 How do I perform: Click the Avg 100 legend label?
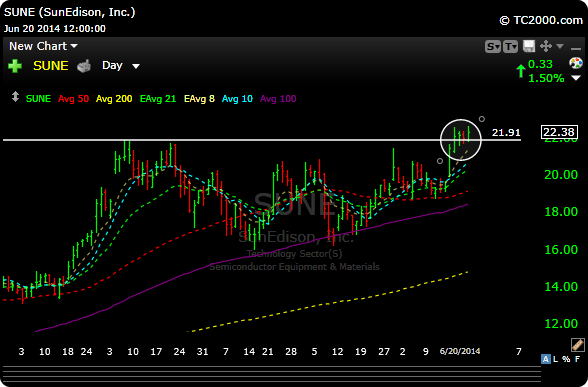click(278, 99)
